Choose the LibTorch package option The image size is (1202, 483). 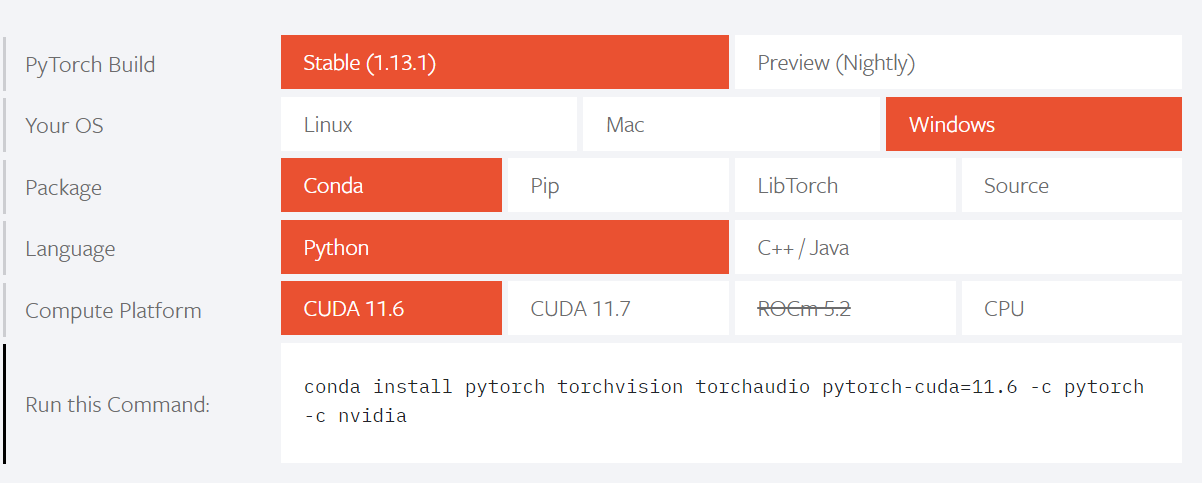844,186
